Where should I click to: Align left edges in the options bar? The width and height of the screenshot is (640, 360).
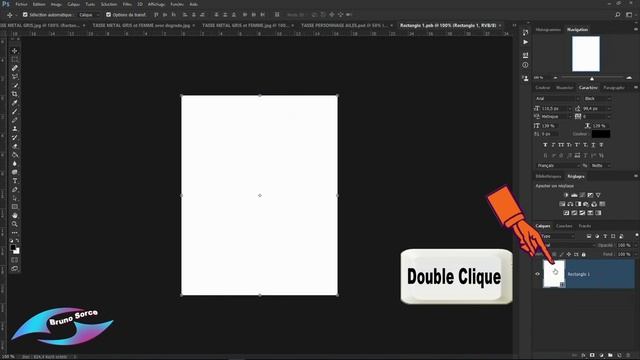pos(185,15)
